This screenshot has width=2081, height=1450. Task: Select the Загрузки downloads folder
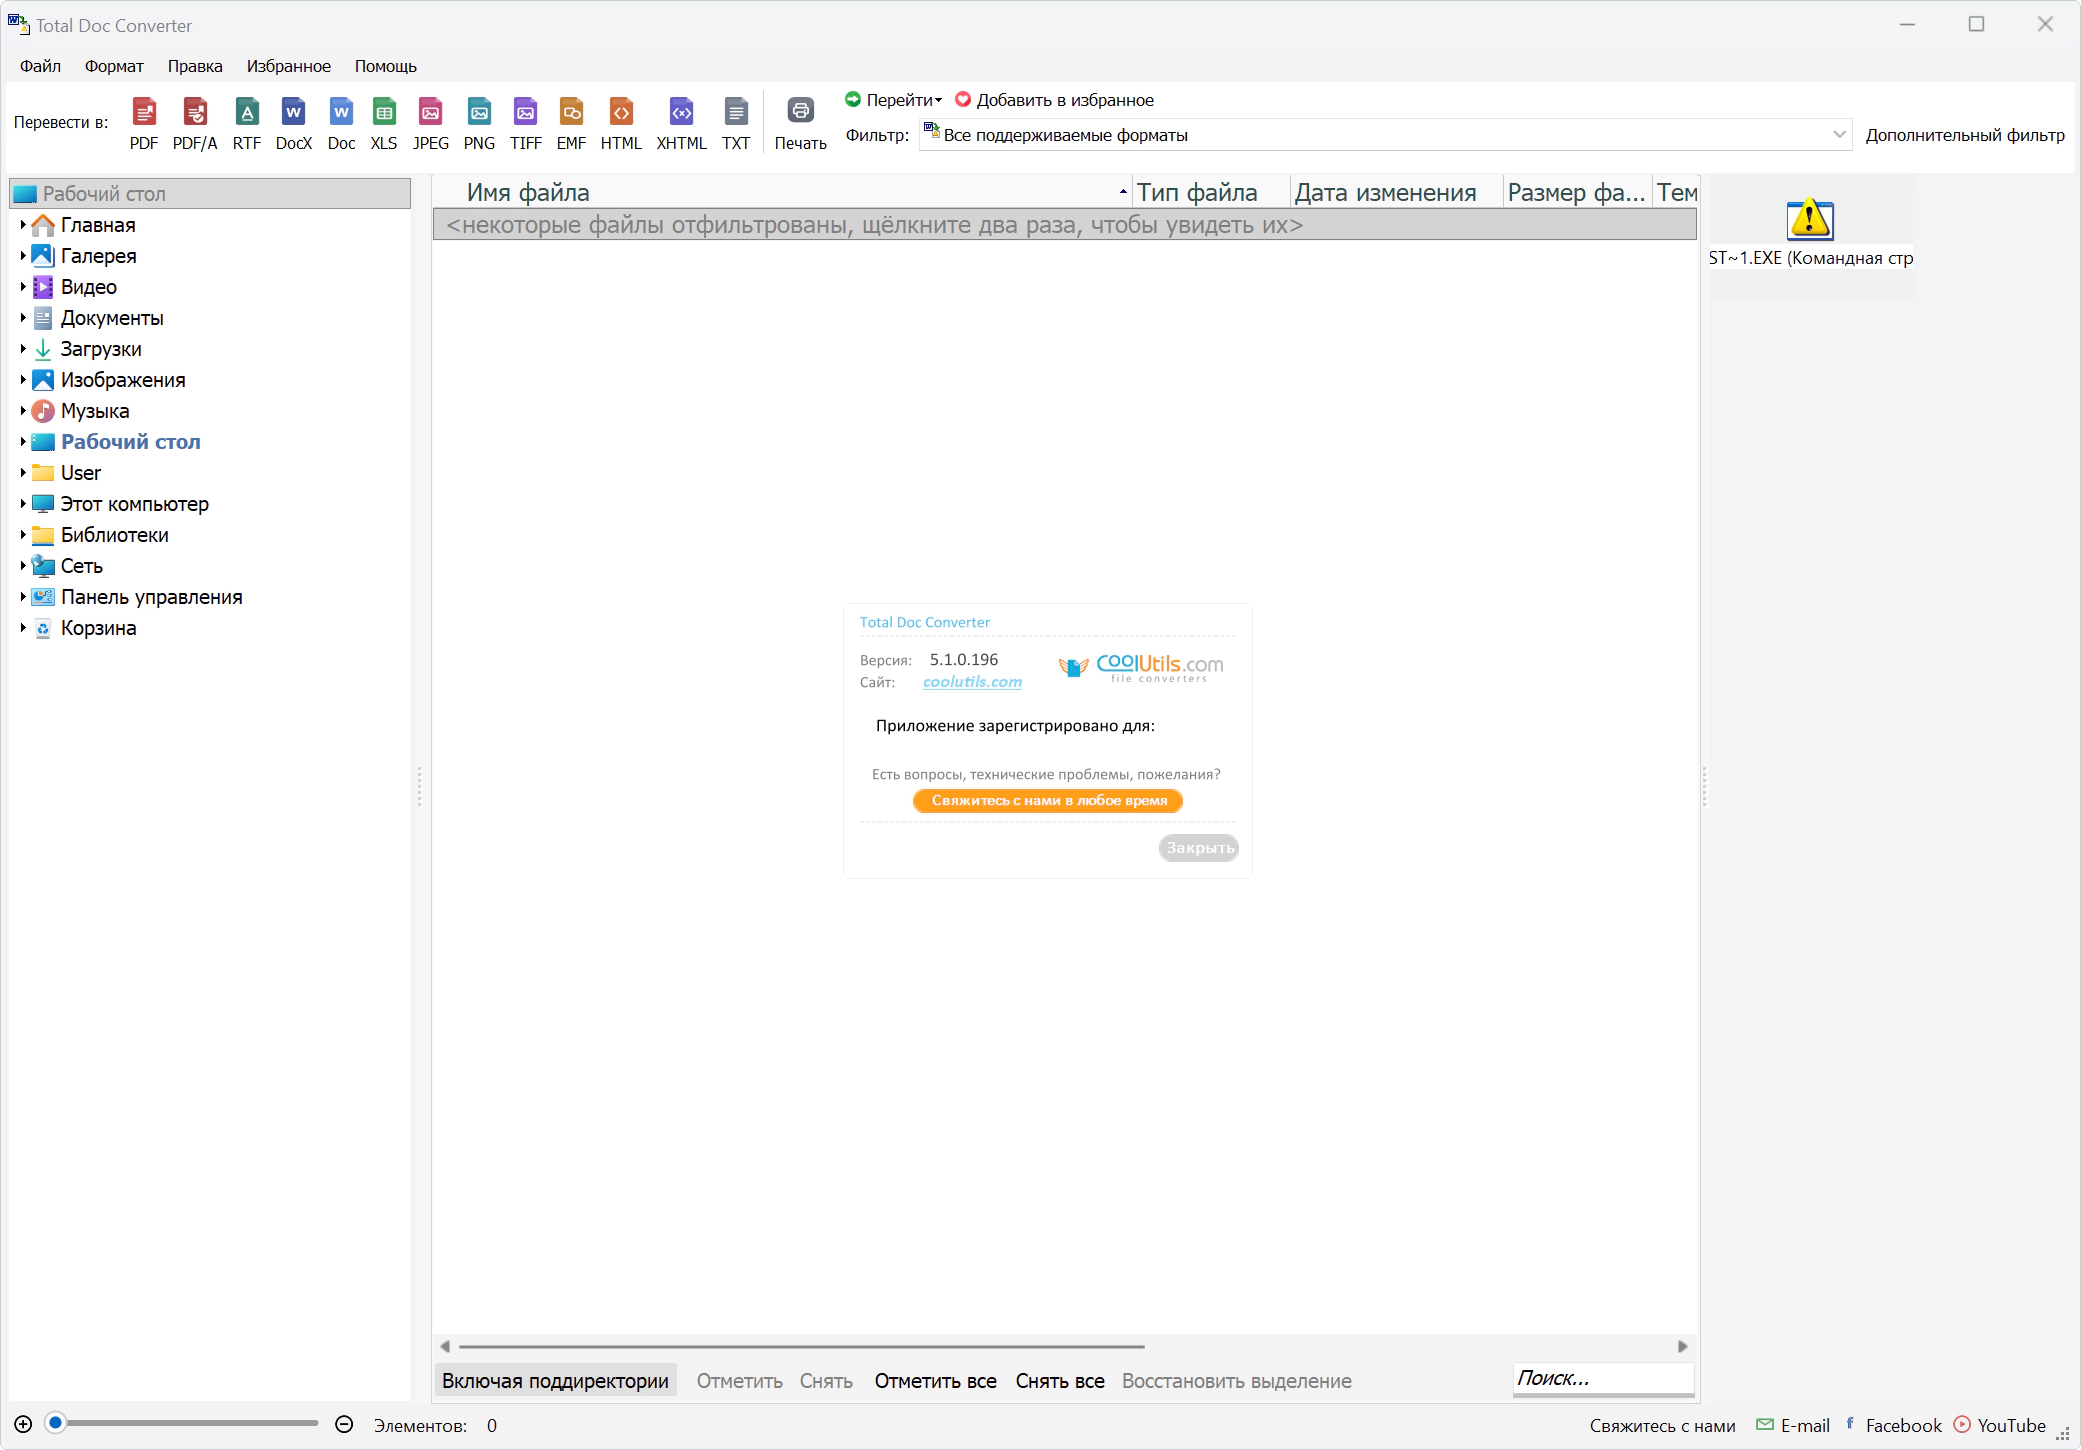pos(101,349)
